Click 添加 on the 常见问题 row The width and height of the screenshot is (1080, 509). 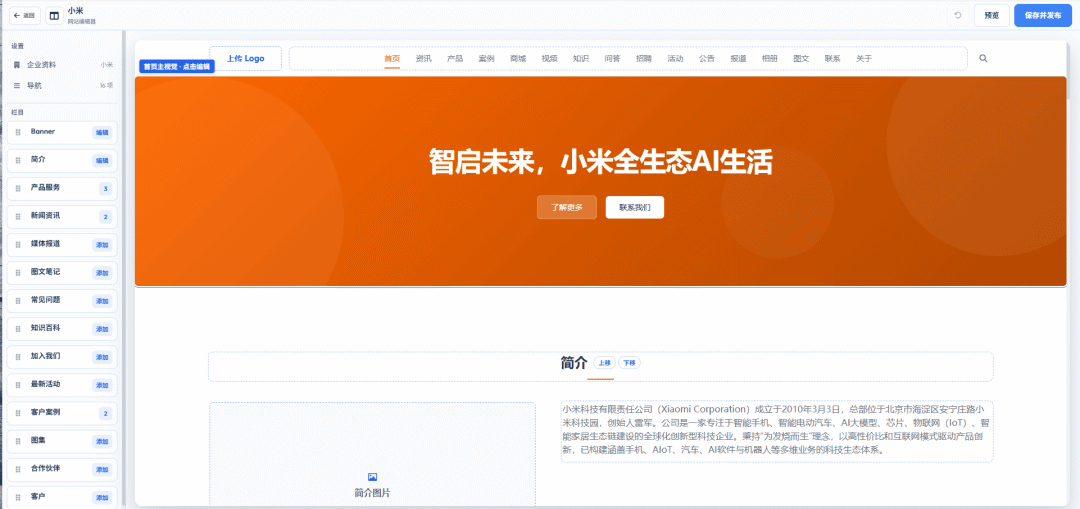103,301
